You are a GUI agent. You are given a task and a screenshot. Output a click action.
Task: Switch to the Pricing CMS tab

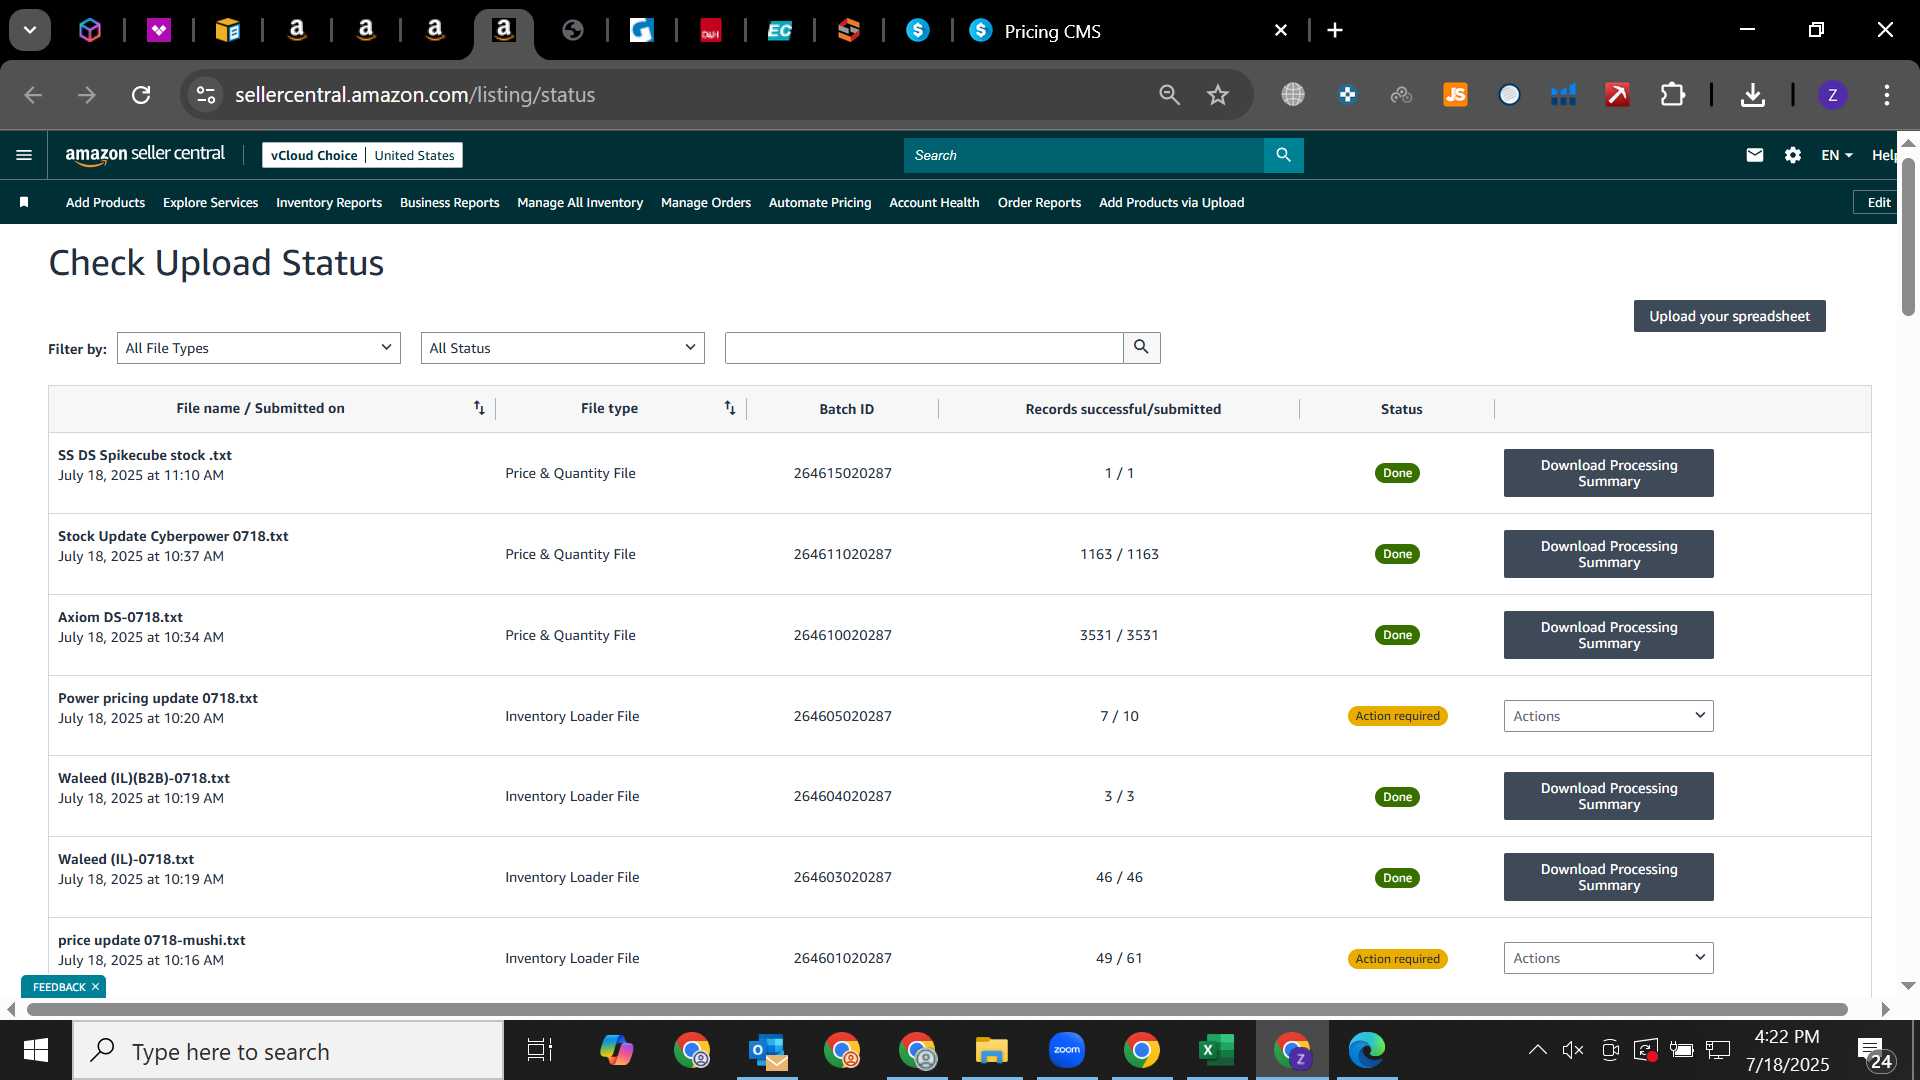pos(1128,31)
